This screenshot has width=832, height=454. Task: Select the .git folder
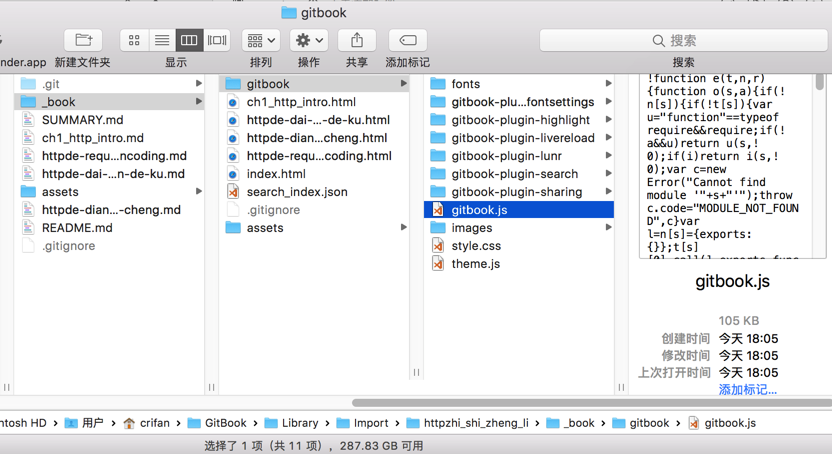[109, 84]
